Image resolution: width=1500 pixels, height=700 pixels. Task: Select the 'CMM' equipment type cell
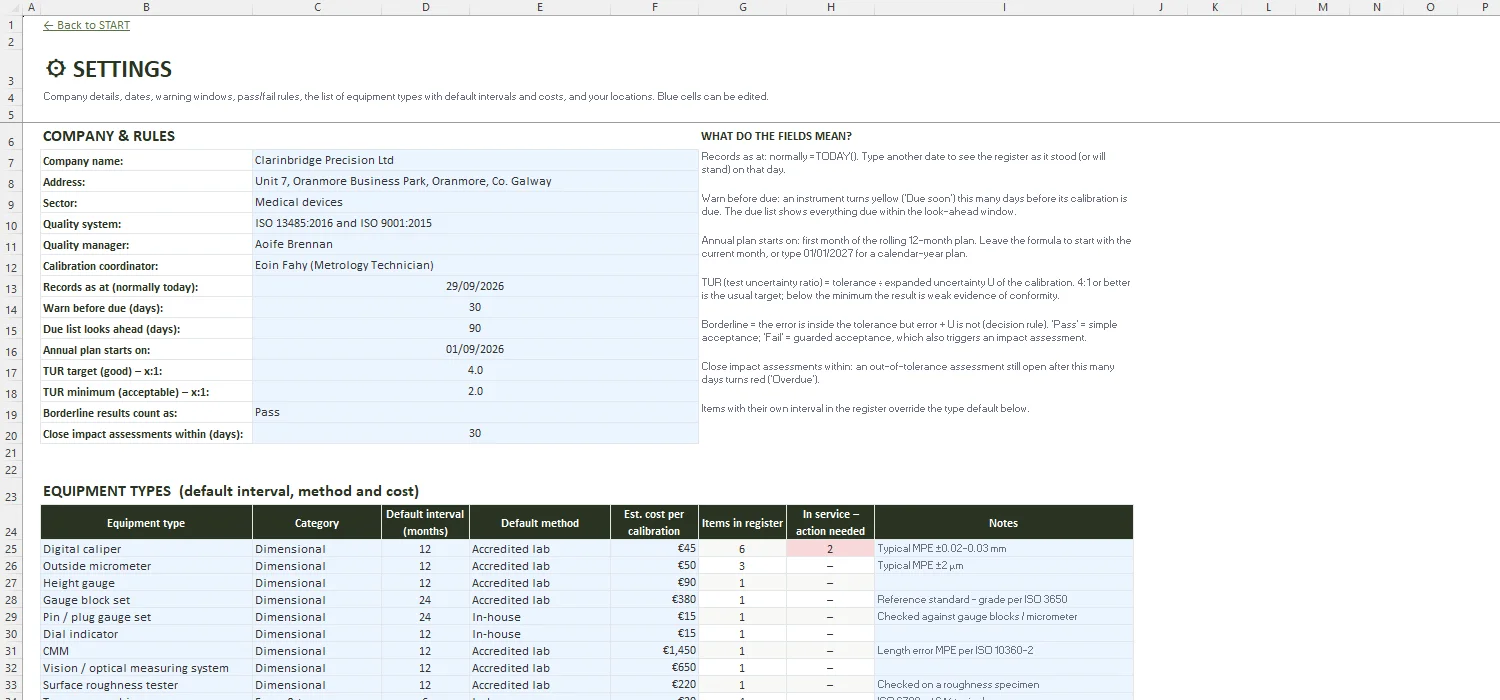point(146,651)
